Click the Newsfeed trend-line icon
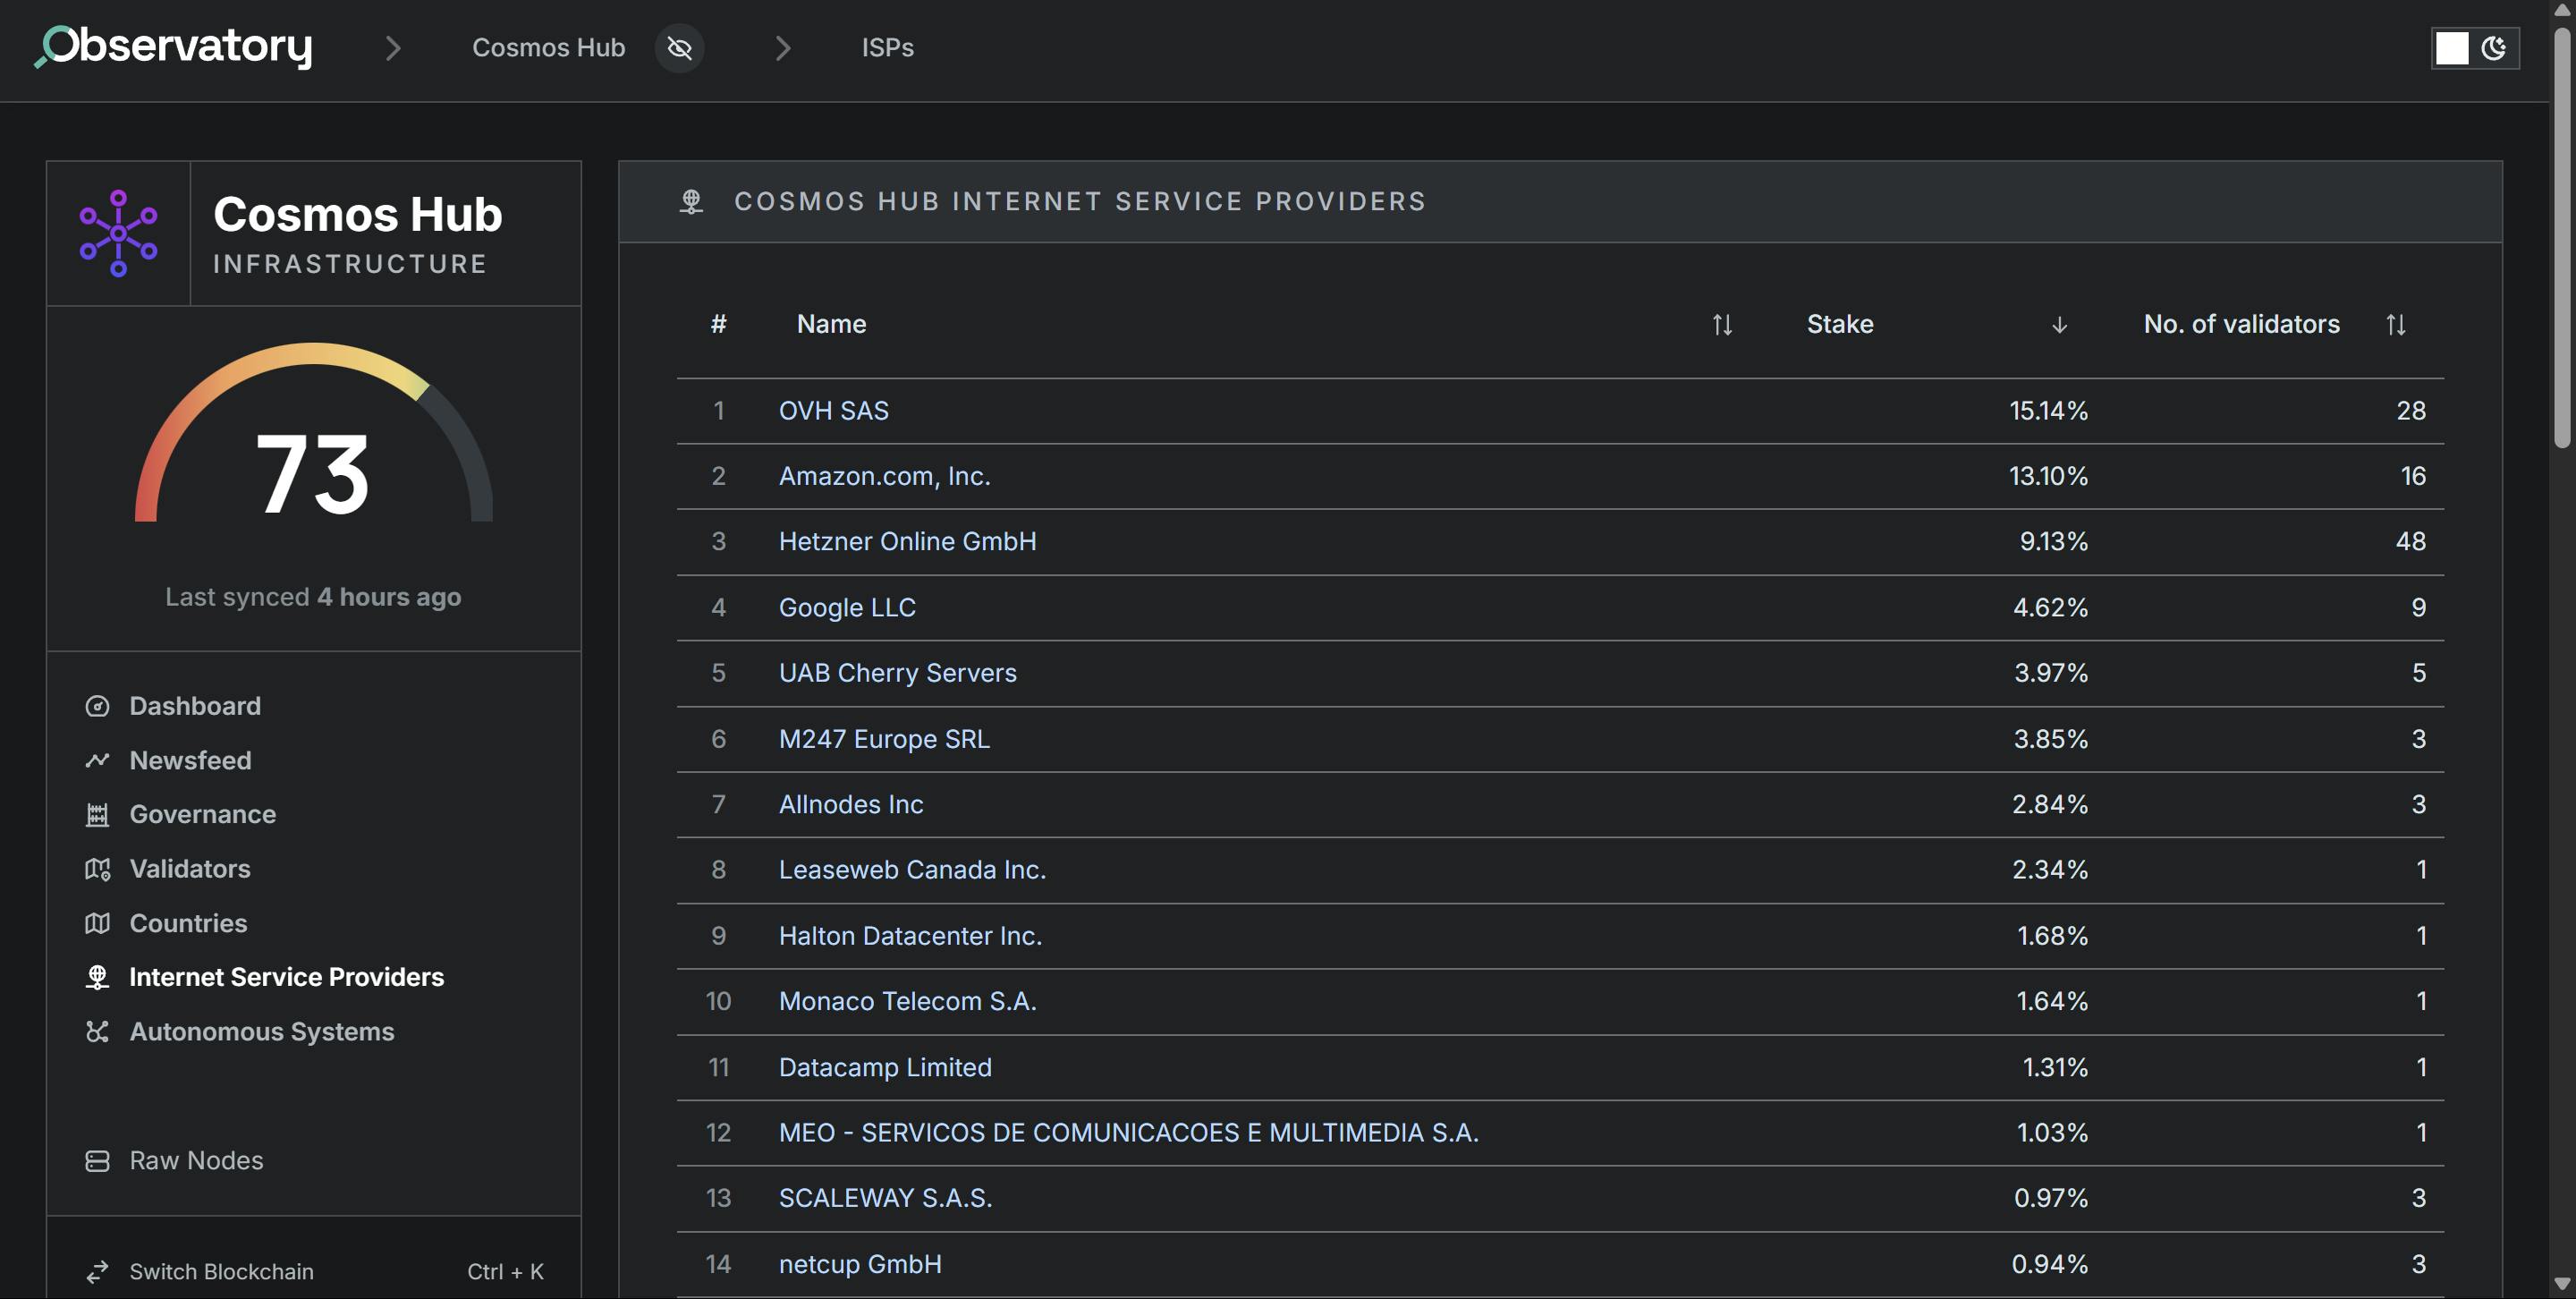2576x1299 pixels. (x=97, y=760)
